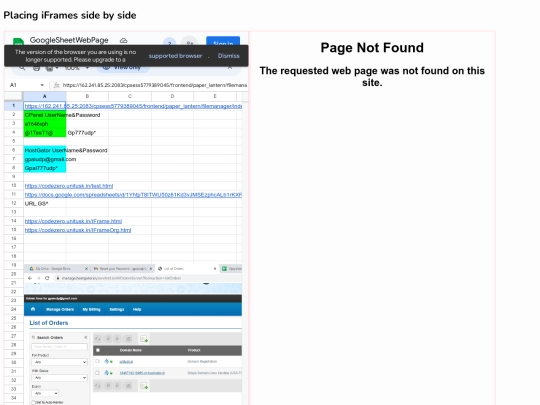This screenshot has width=540, height=405.
Task: Select the cyan email address cell in row 7
Action: 45,159
